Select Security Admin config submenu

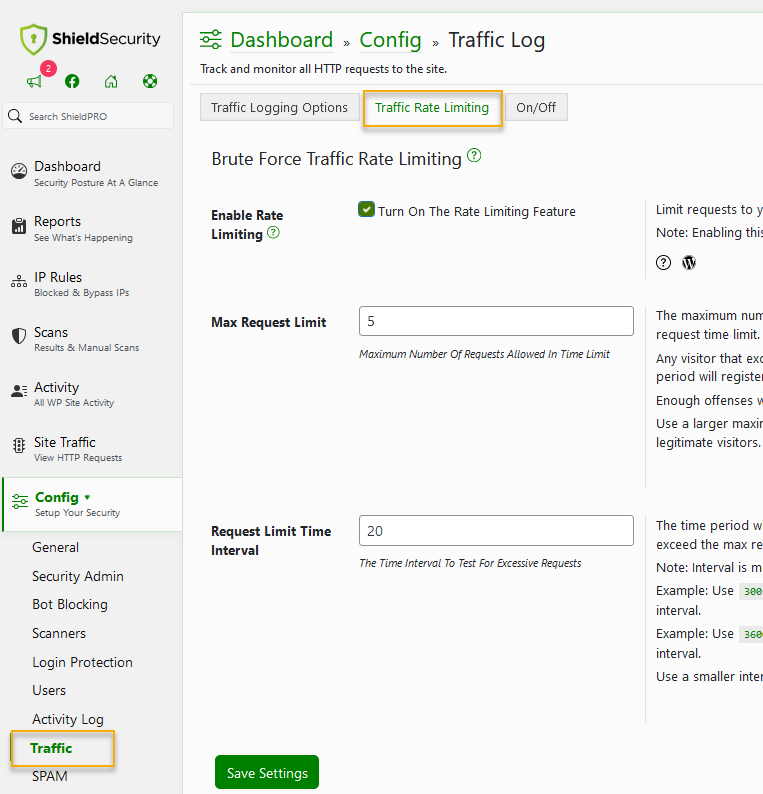(77, 576)
